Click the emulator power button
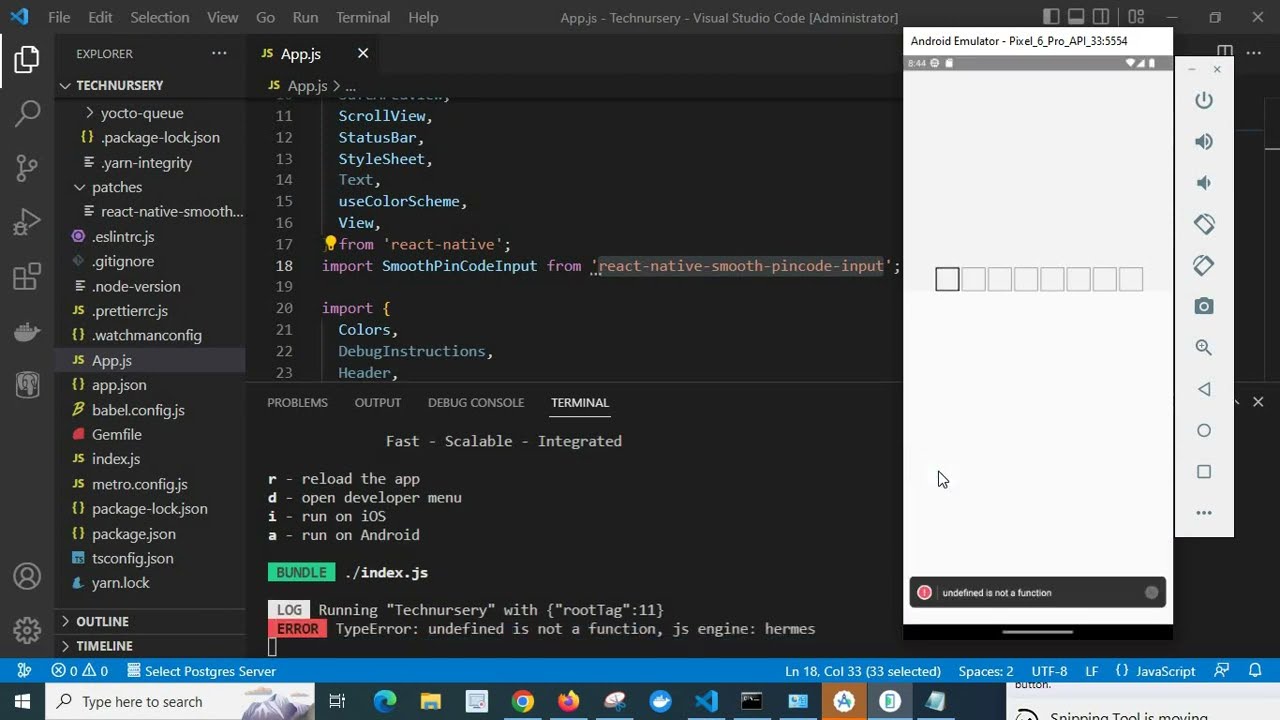The image size is (1280, 720). (1204, 100)
